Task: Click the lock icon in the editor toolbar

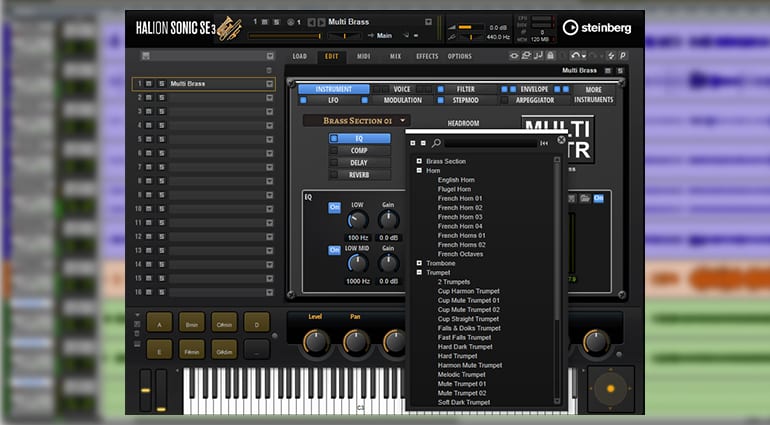Action: 550,56
